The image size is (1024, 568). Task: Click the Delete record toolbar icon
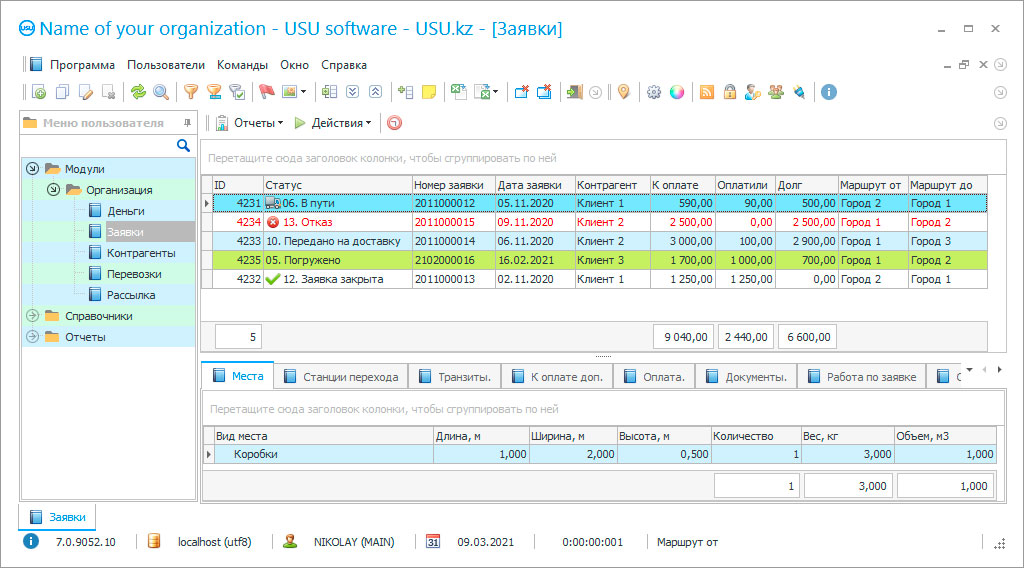[x=109, y=92]
